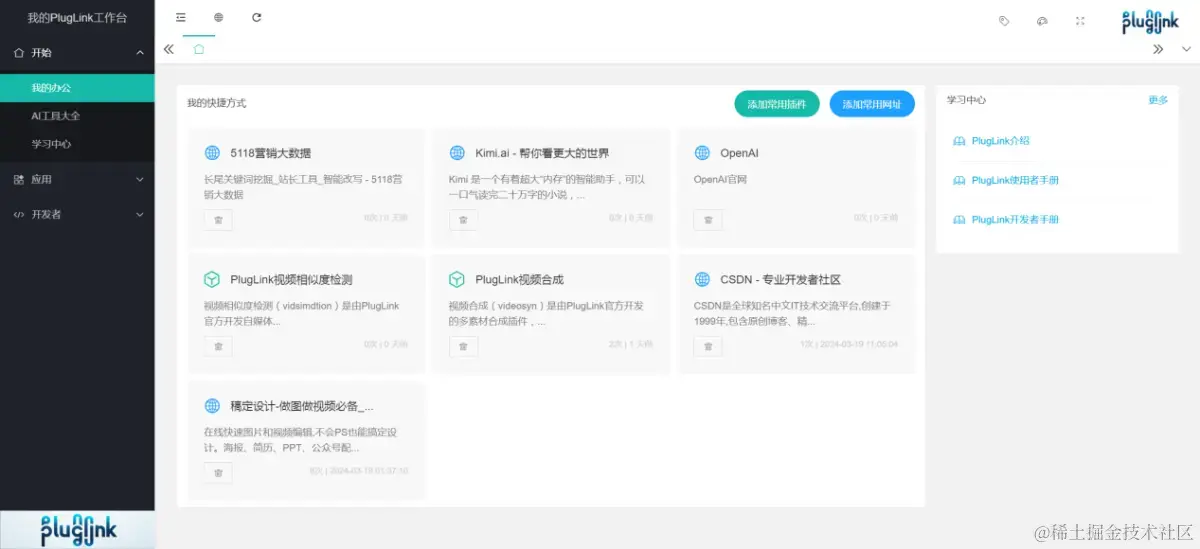The image size is (1200, 549).
Task: Open the PlugLink使用者手册 link
Action: (x=1015, y=180)
